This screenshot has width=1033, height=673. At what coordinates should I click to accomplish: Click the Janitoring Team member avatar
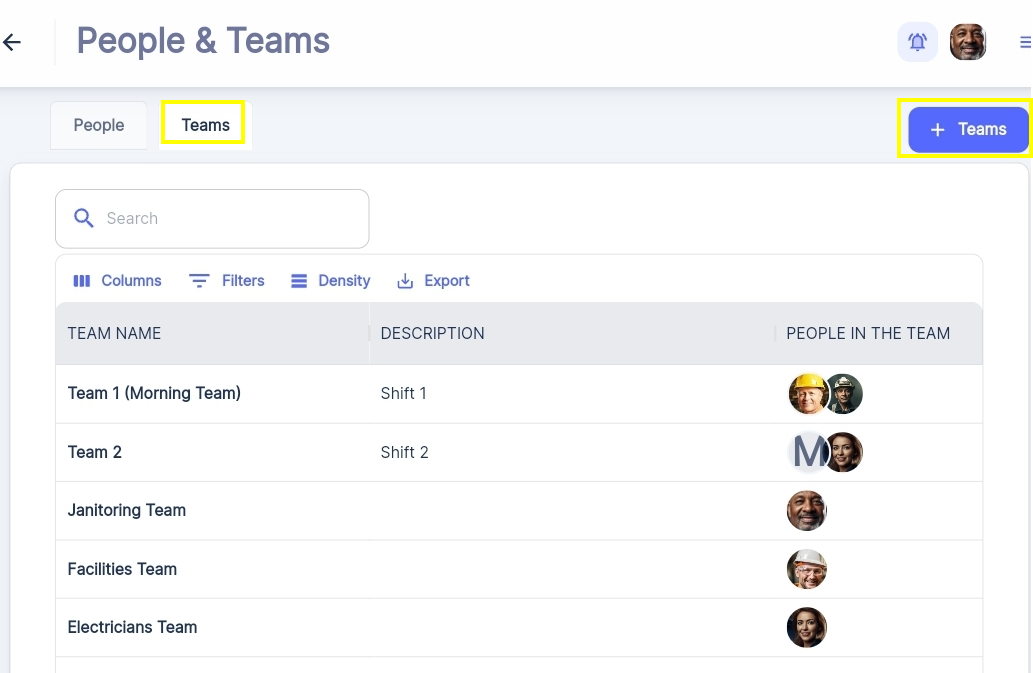806,511
